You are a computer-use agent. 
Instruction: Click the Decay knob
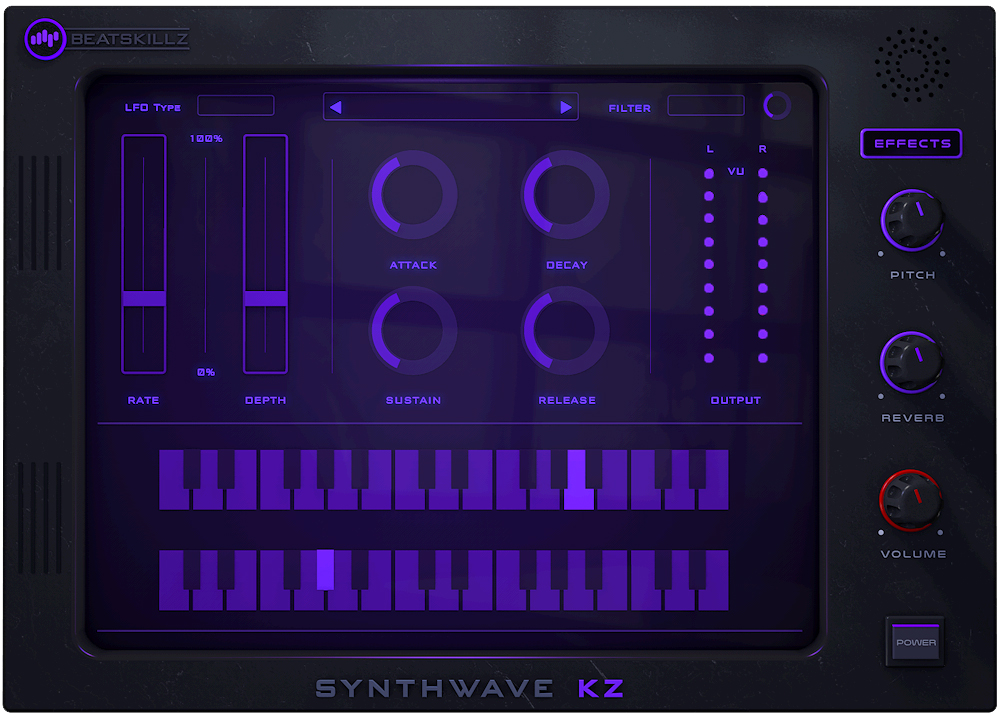click(x=566, y=195)
